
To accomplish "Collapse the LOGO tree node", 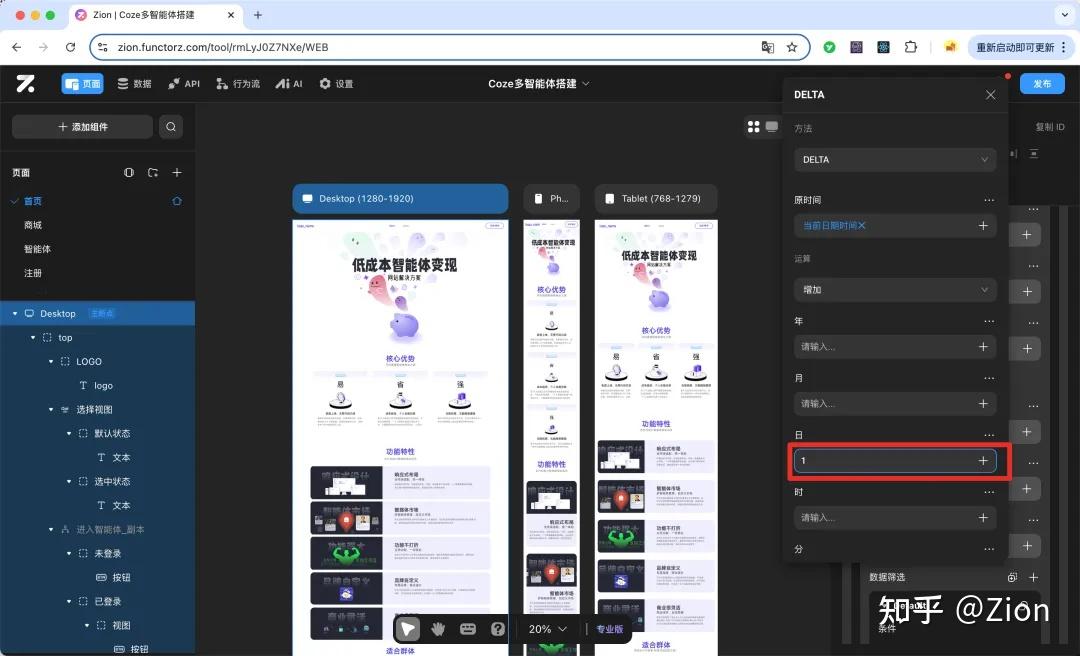I will [51, 361].
